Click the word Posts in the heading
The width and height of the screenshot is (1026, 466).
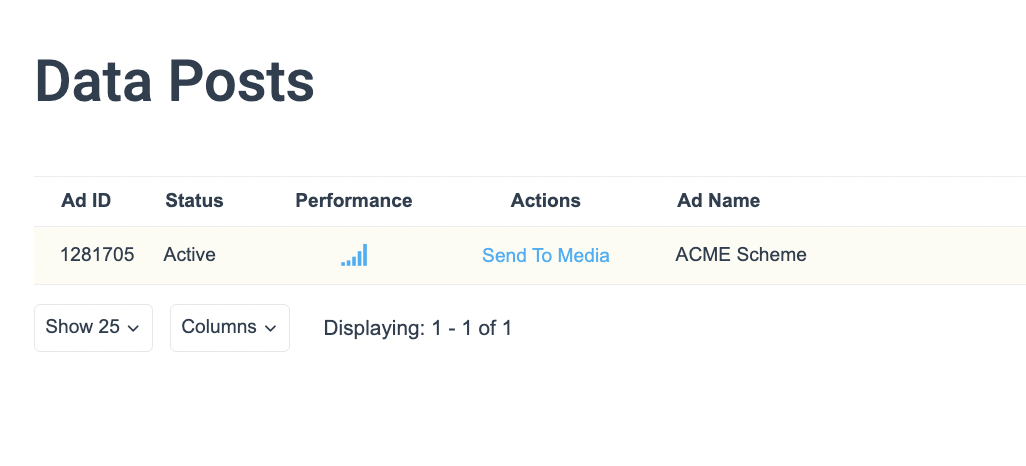click(242, 81)
